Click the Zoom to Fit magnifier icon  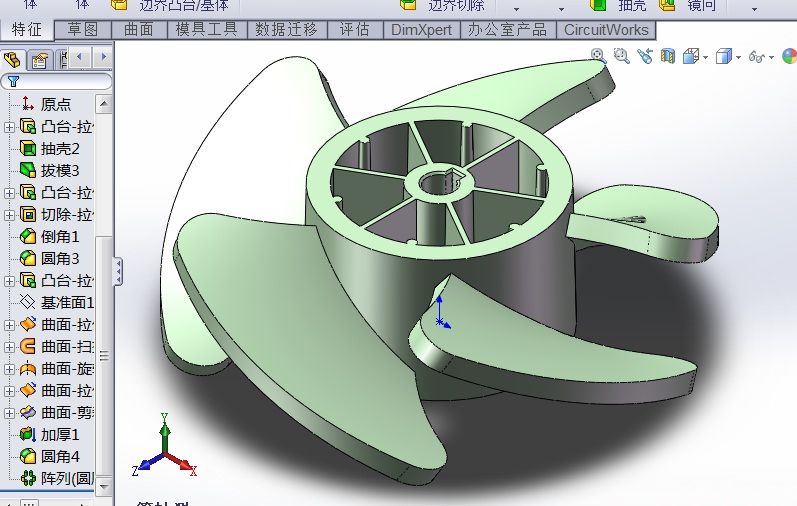pyautogui.click(x=598, y=55)
